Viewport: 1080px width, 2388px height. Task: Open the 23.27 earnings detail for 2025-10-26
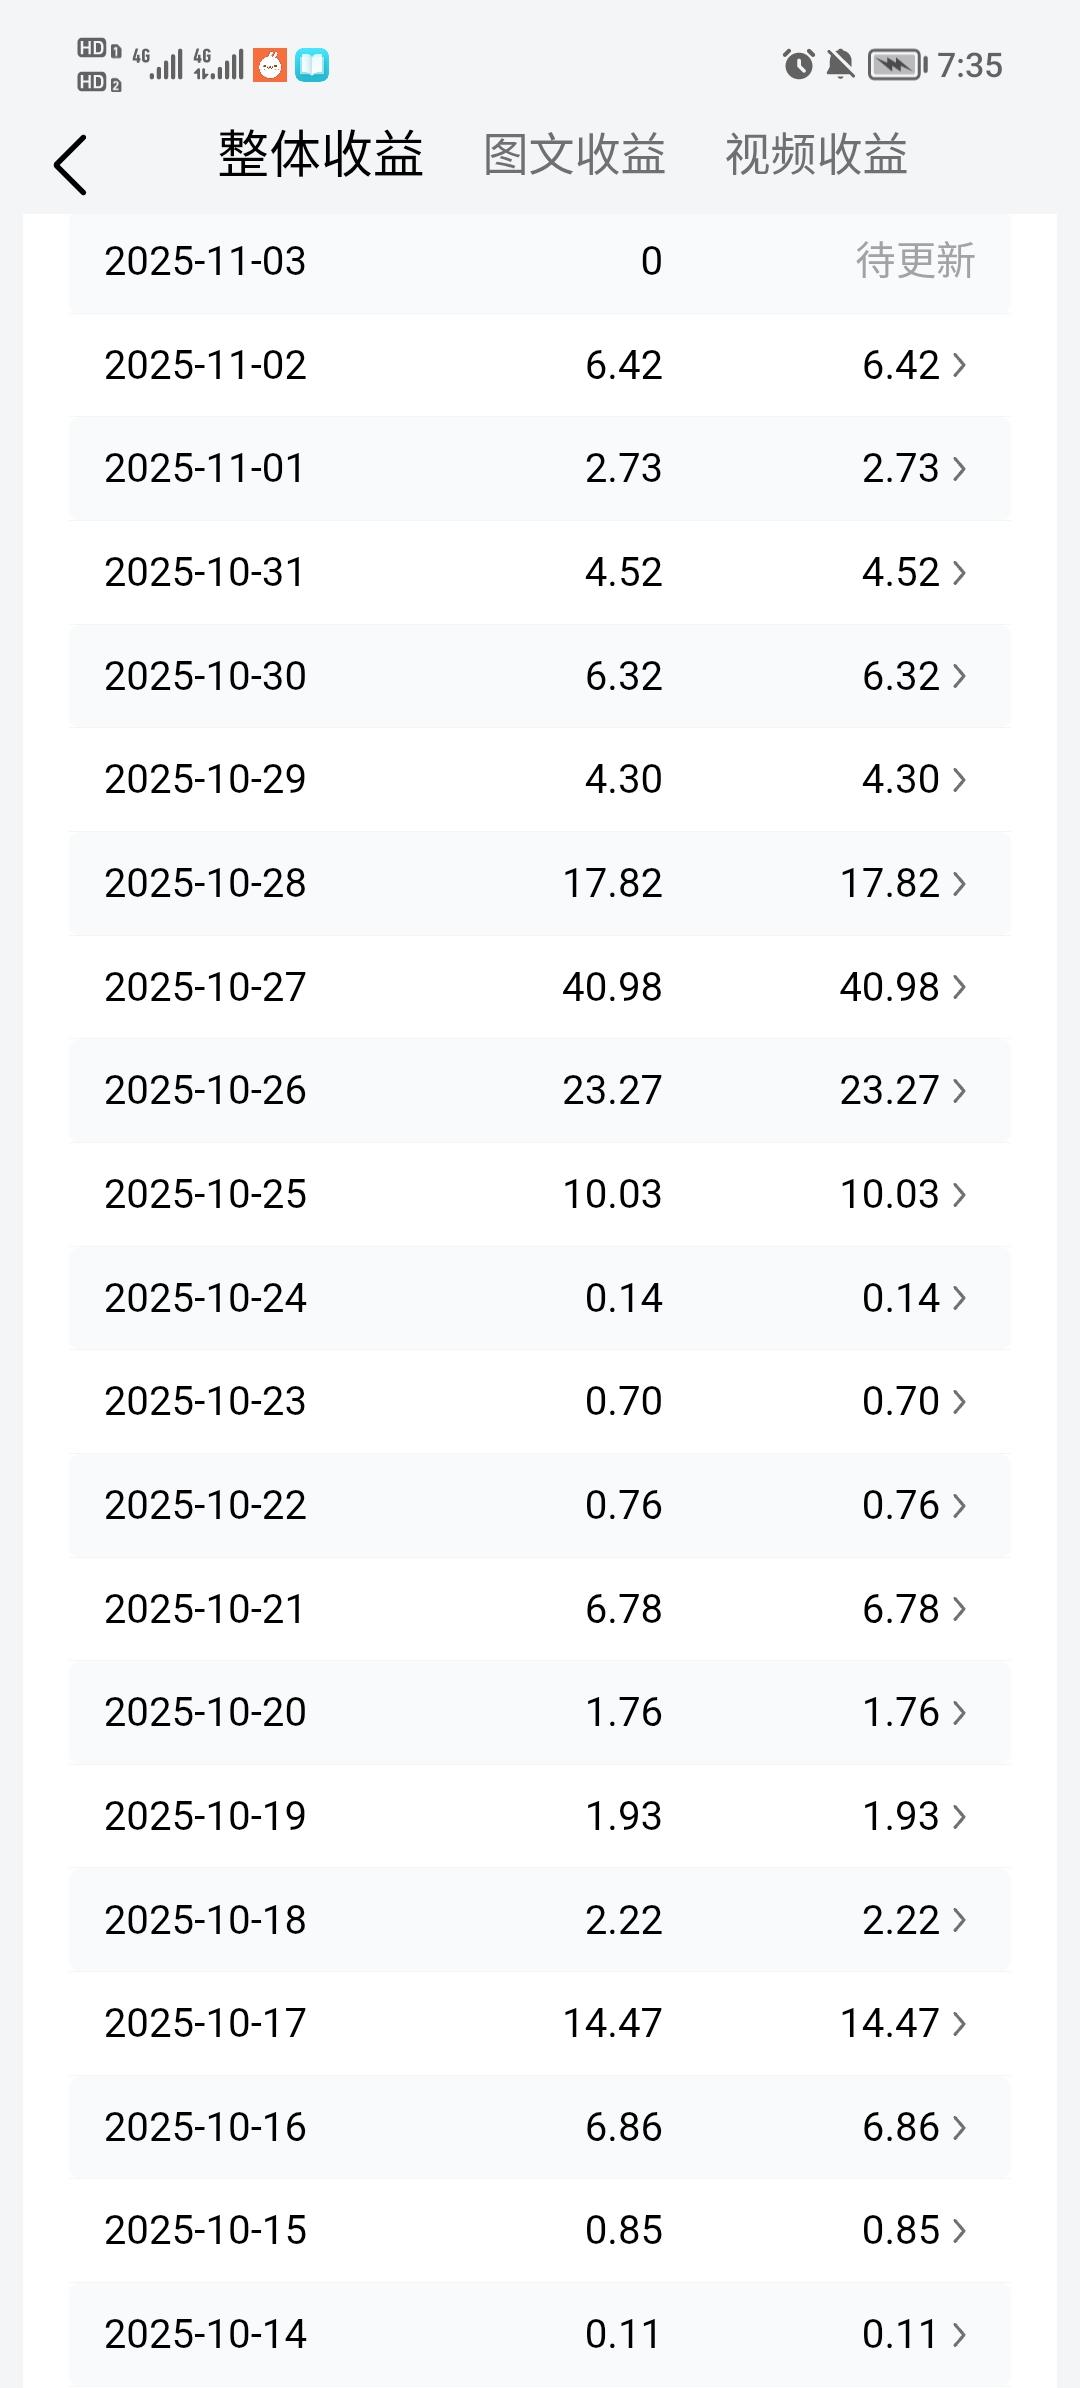(890, 1090)
